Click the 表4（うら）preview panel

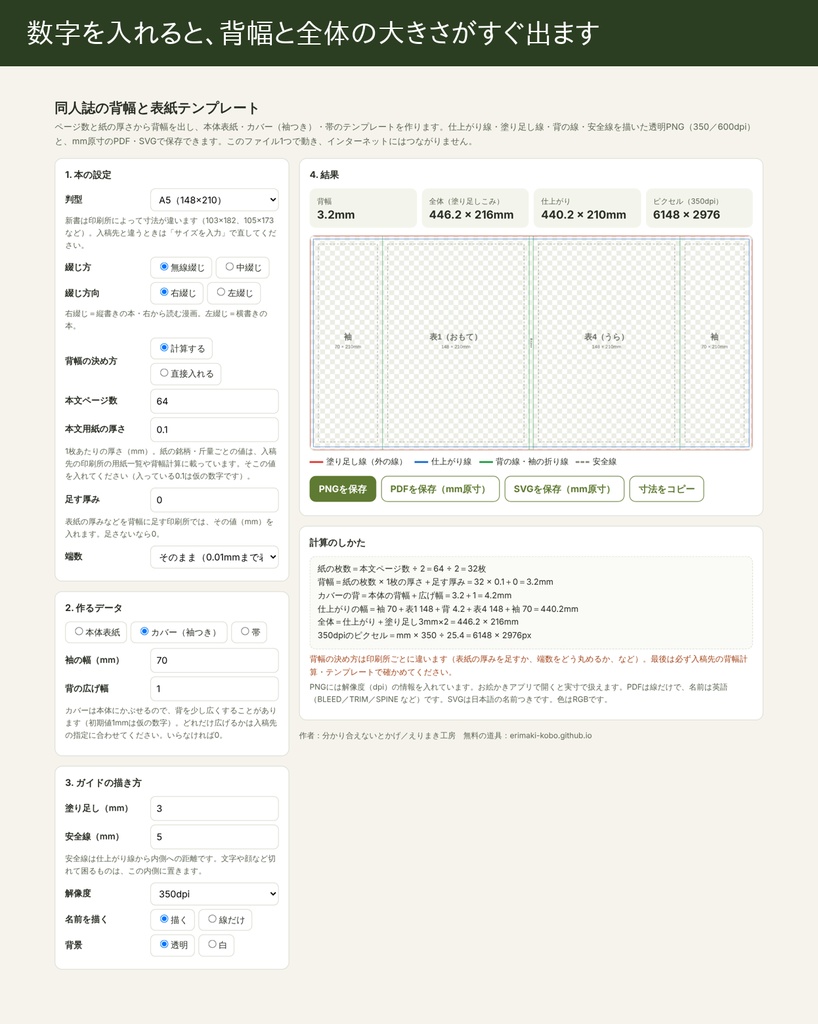click(x=606, y=343)
